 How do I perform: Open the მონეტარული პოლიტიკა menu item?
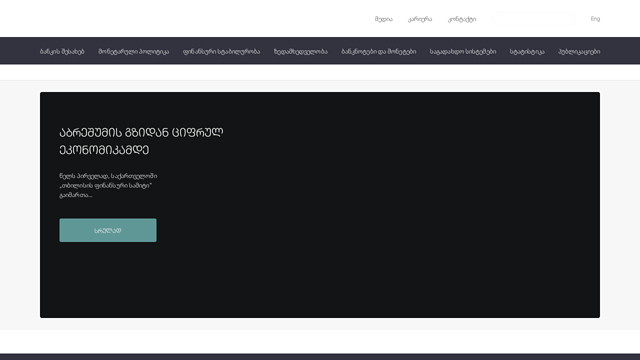pos(133,51)
